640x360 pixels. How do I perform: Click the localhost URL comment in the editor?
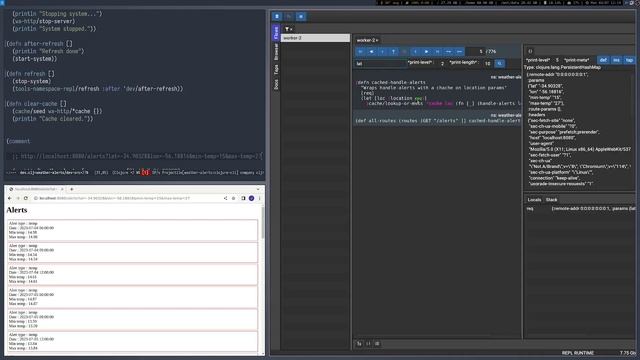point(138,156)
